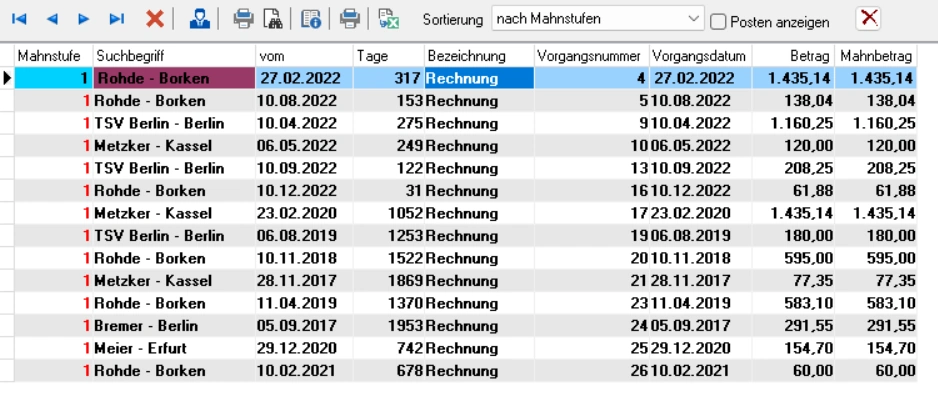Click printer icon beside the Excel export icon
The image size is (938, 395).
tap(350, 19)
